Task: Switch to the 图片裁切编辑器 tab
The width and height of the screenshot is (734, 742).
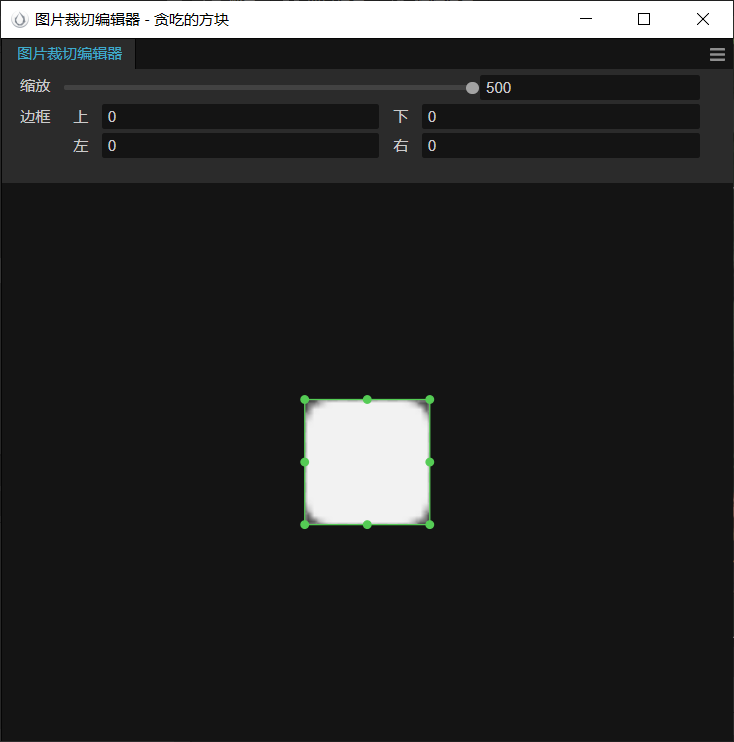Action: click(x=69, y=53)
